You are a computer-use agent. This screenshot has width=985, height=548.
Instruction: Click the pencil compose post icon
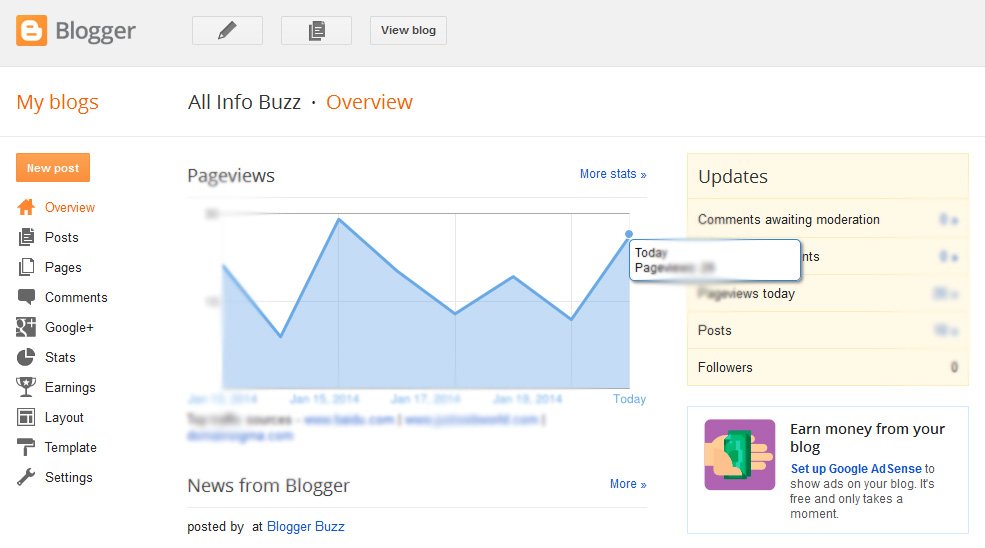pyautogui.click(x=227, y=30)
